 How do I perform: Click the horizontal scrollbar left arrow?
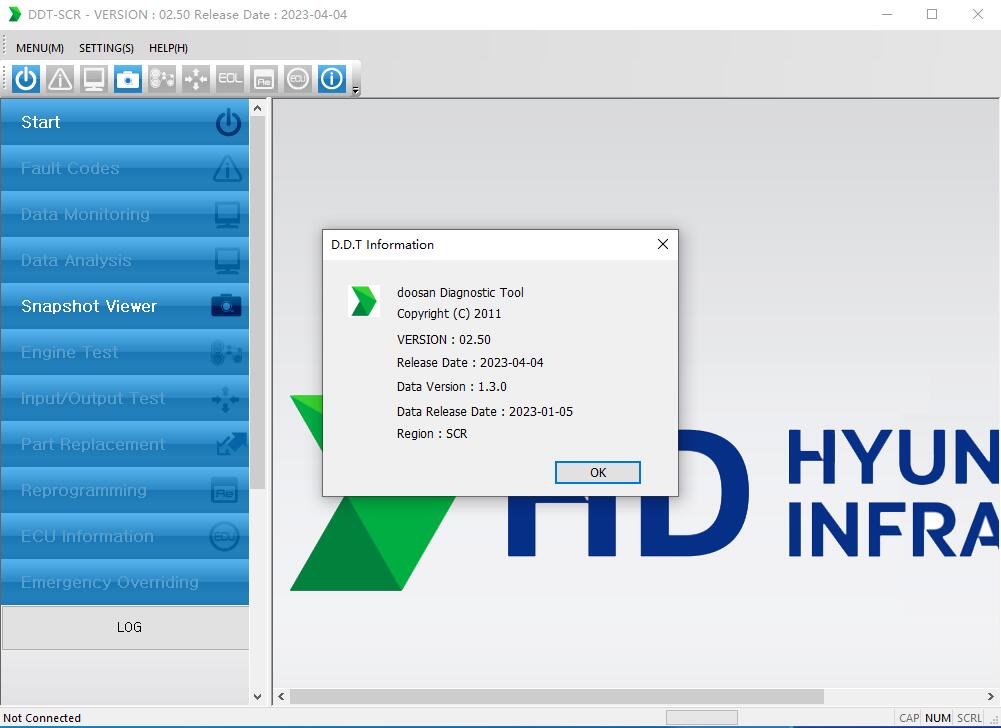282,696
